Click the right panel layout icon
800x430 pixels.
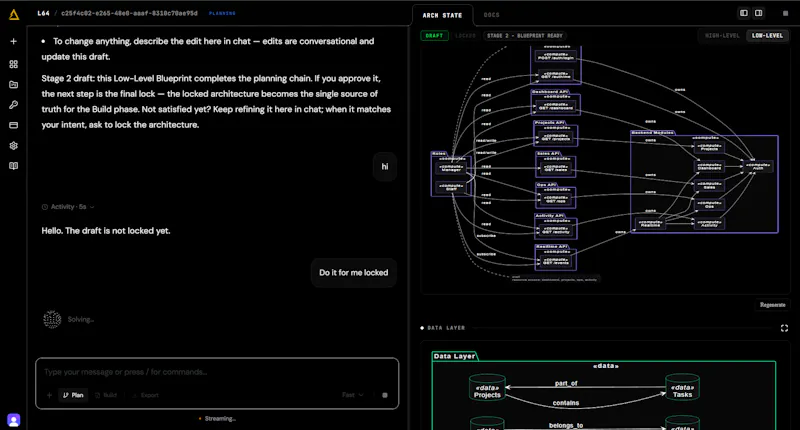[x=759, y=13]
